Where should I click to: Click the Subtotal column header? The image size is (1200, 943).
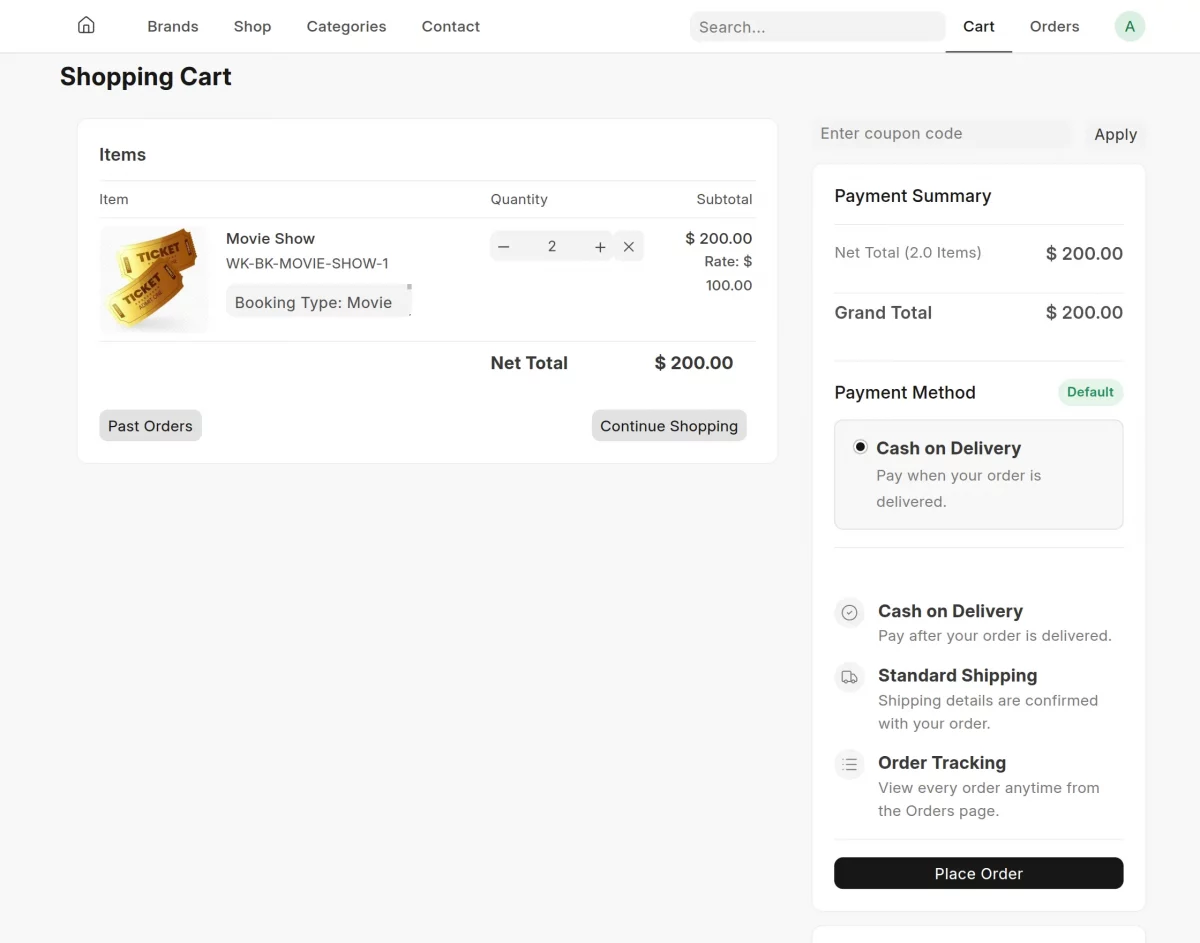724,199
